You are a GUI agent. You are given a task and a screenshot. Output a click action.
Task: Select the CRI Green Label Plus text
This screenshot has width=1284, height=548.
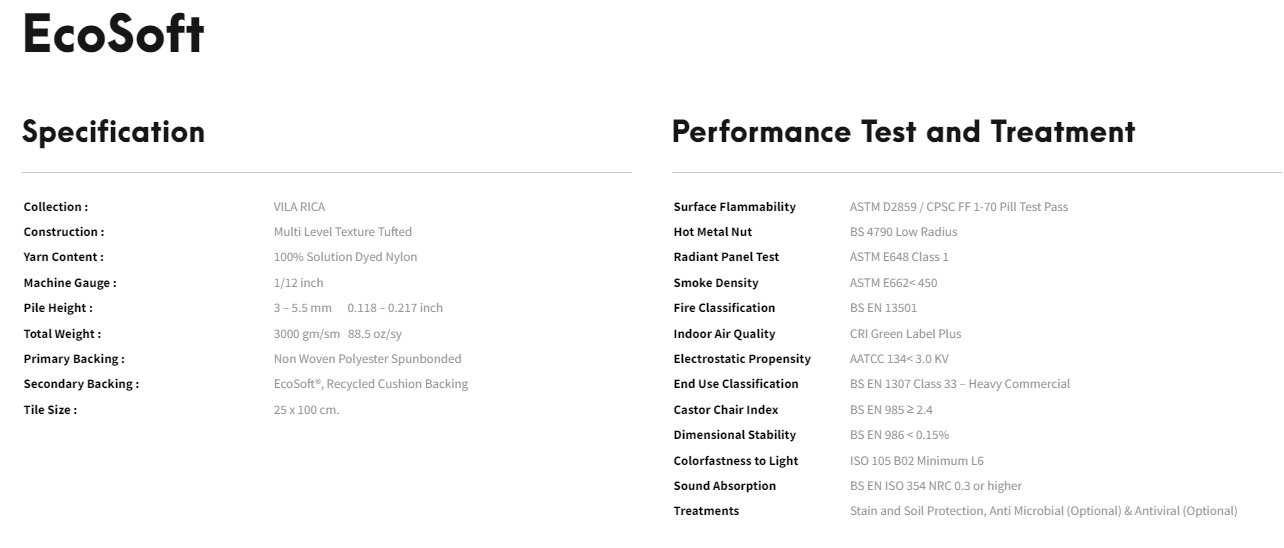[x=905, y=334]
